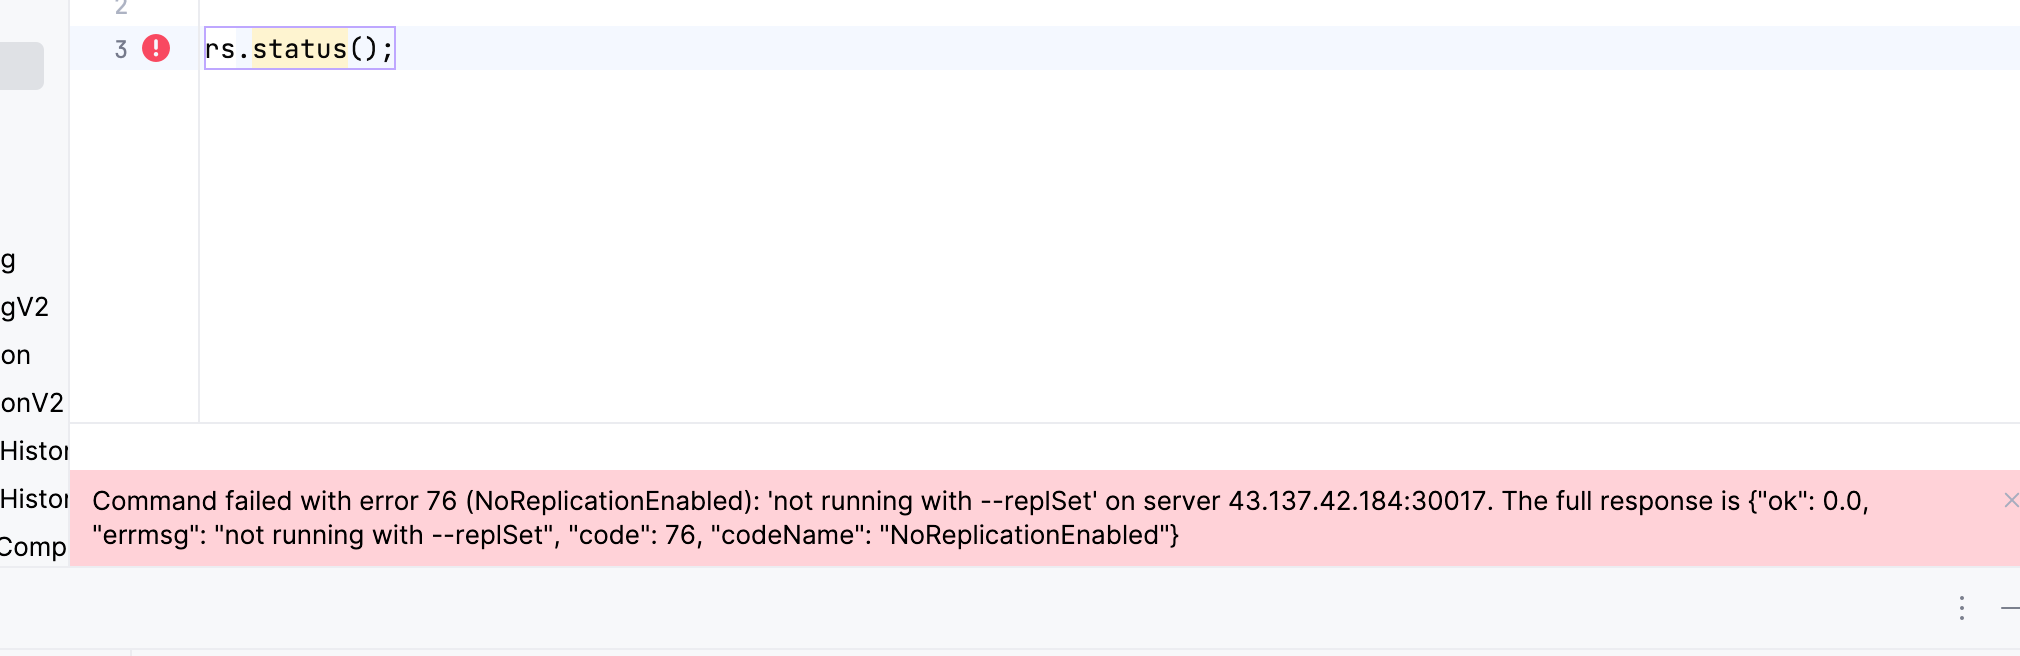The height and width of the screenshot is (656, 2020).
Task: Click line number 2 in the gutter
Action: (x=121, y=8)
